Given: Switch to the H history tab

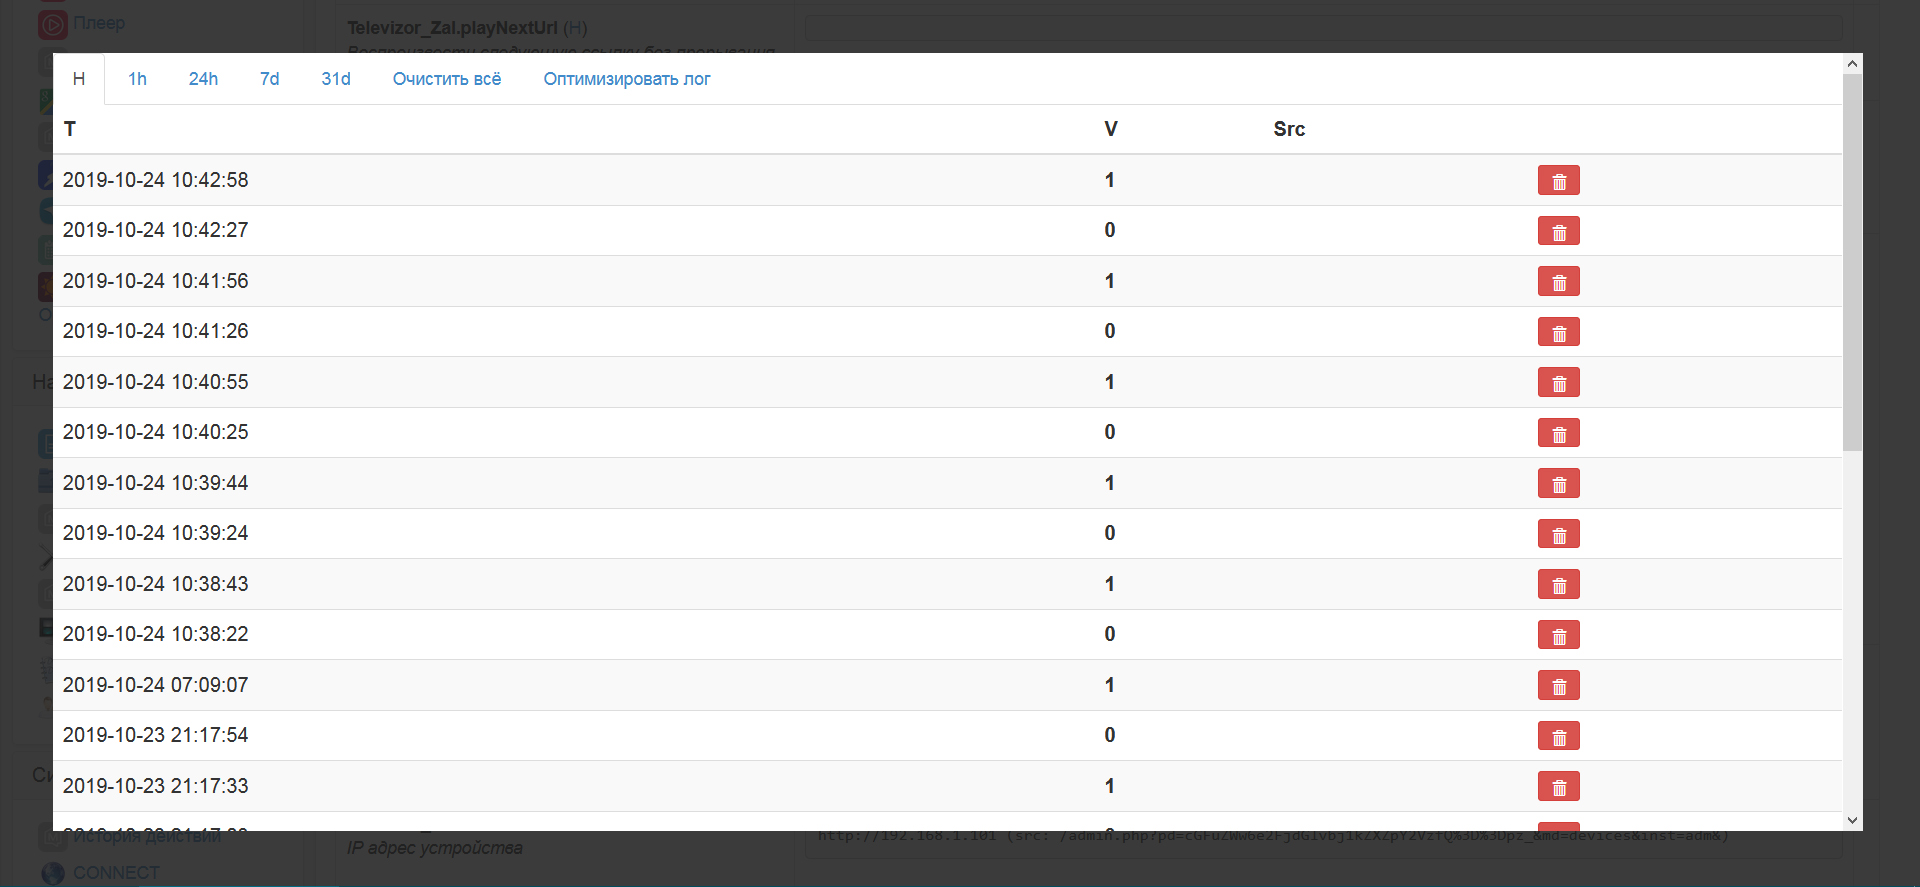Looking at the screenshot, I should pyautogui.click(x=79, y=79).
